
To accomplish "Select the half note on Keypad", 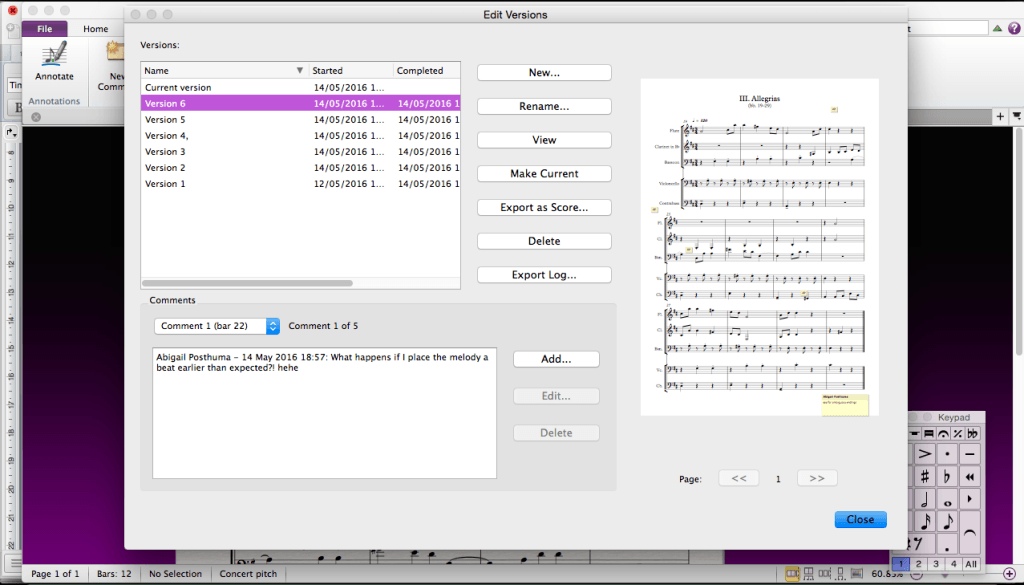I will pyautogui.click(x=924, y=499).
